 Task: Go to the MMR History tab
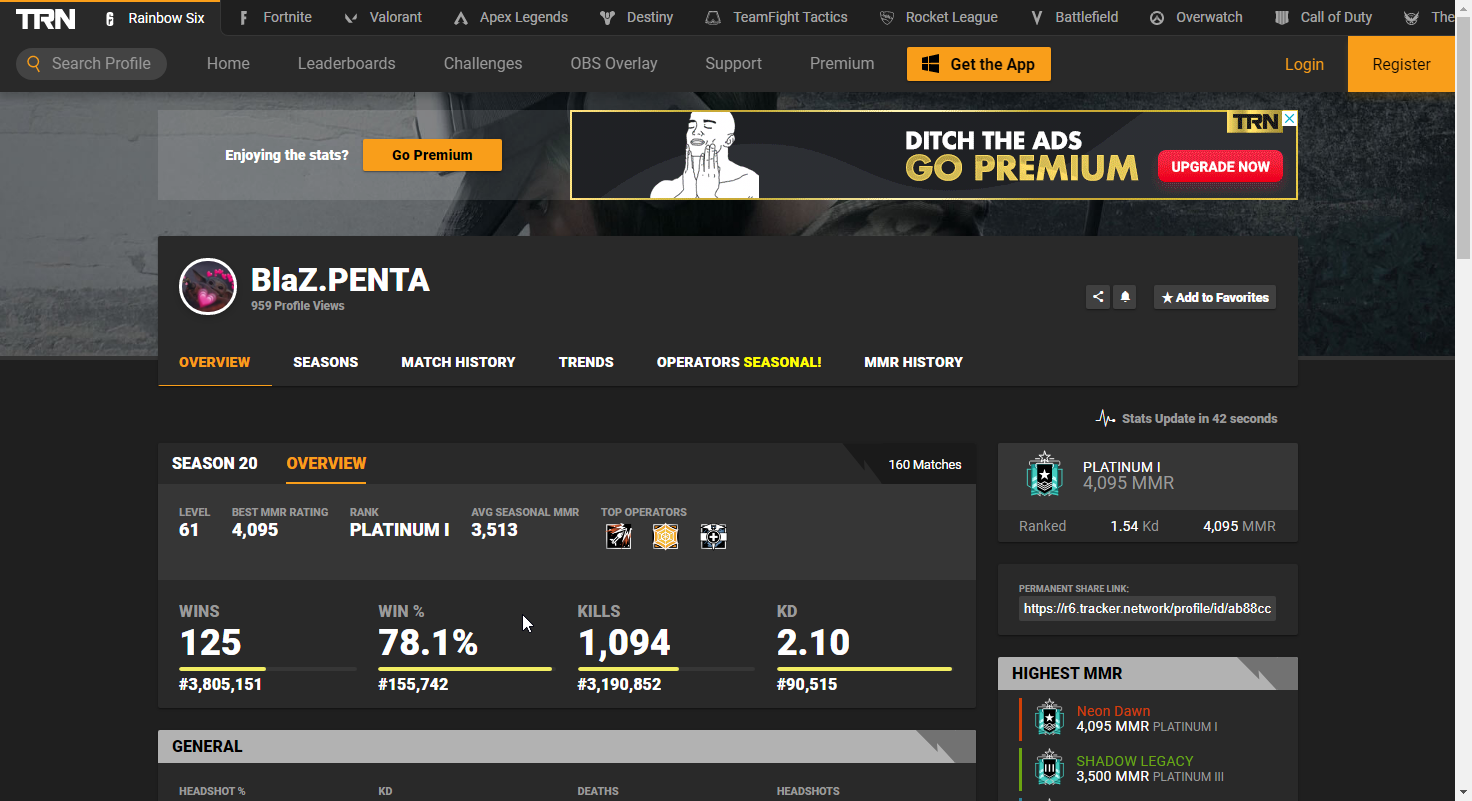[913, 362]
